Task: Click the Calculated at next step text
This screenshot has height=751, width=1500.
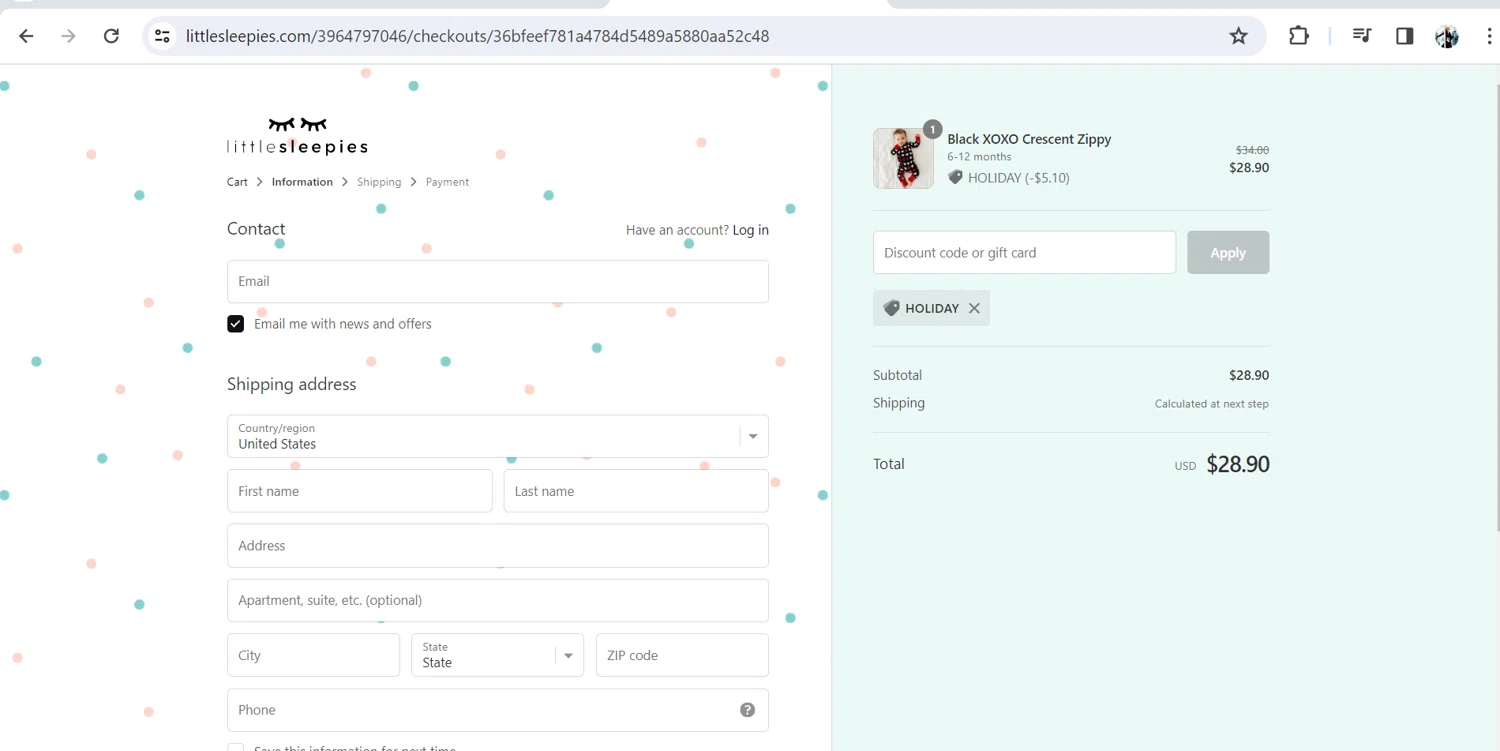Action: click(1212, 404)
